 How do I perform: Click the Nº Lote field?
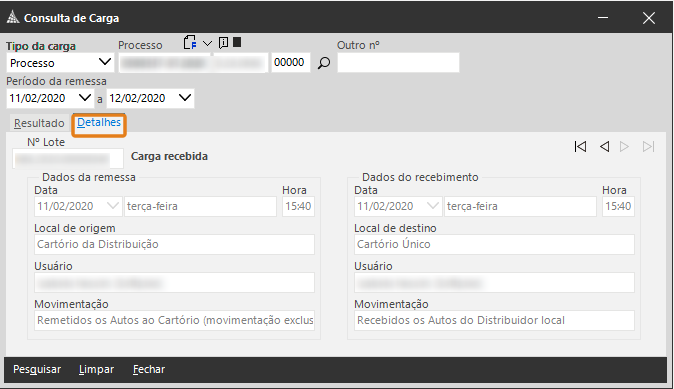click(68, 159)
